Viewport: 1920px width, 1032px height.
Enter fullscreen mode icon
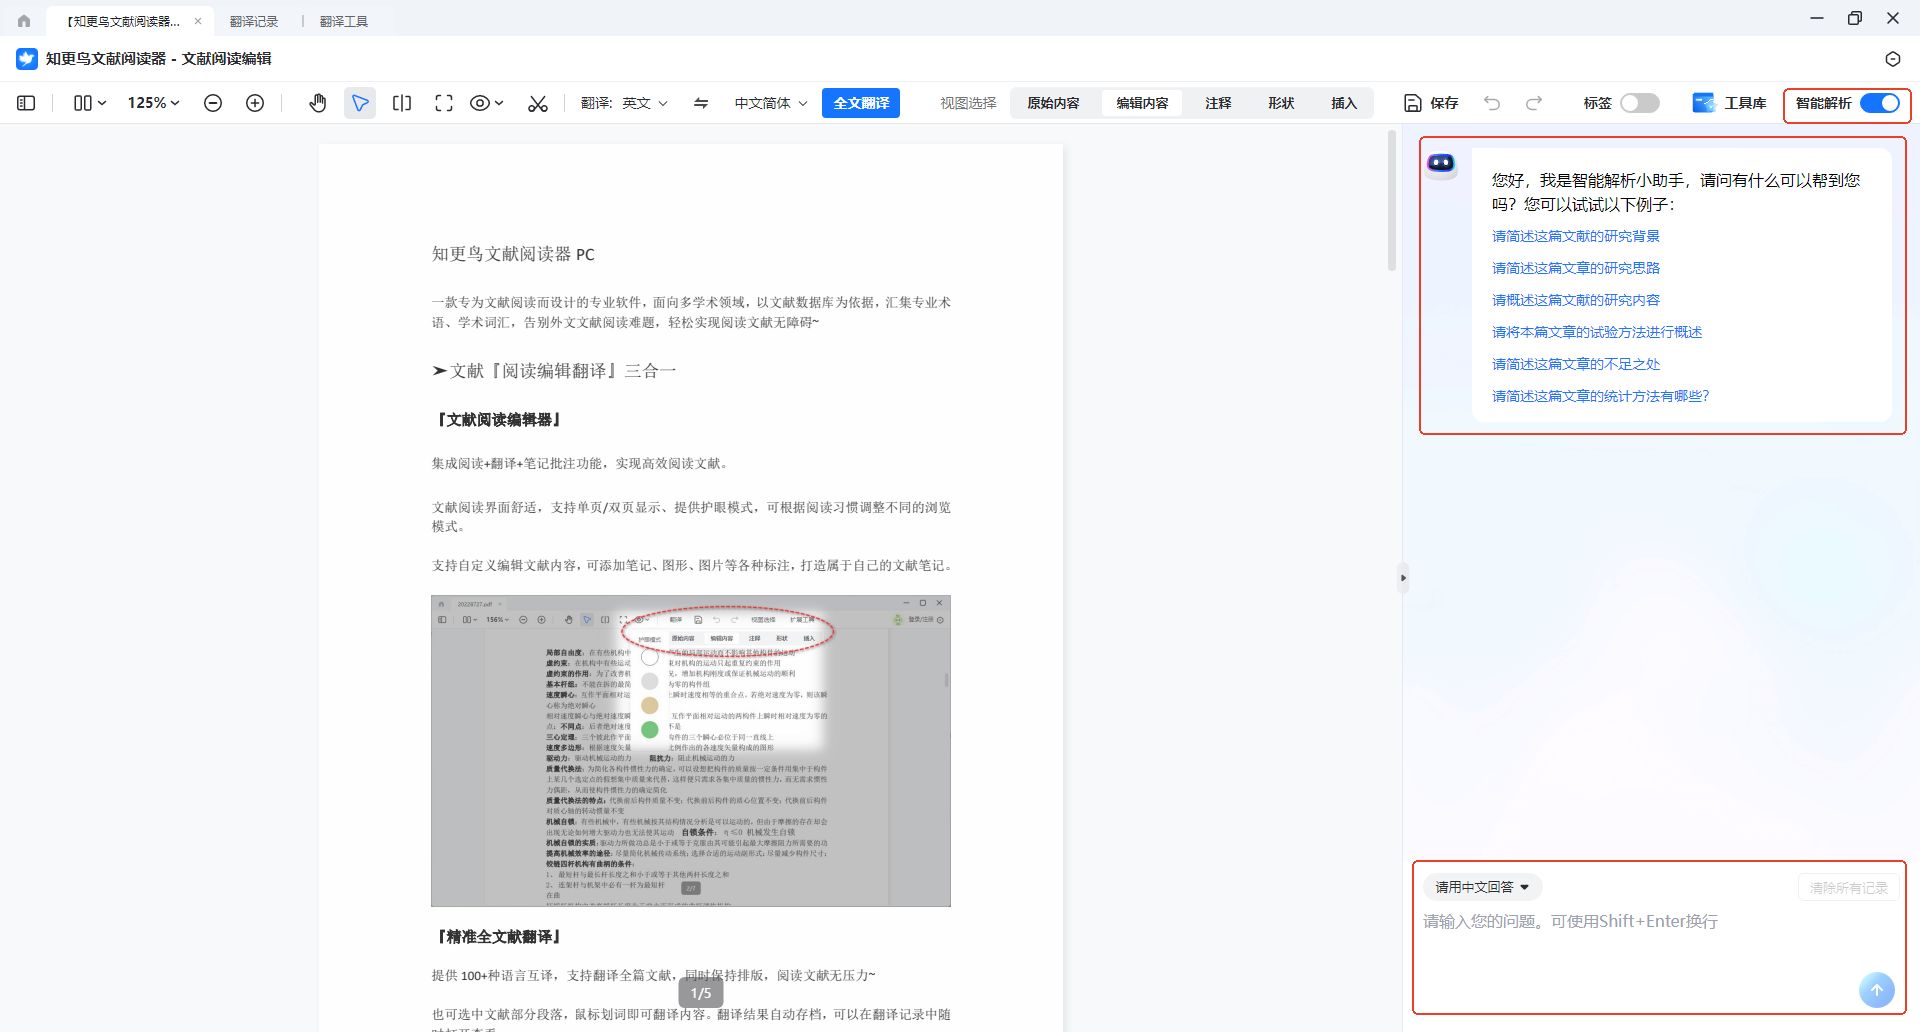click(x=444, y=103)
